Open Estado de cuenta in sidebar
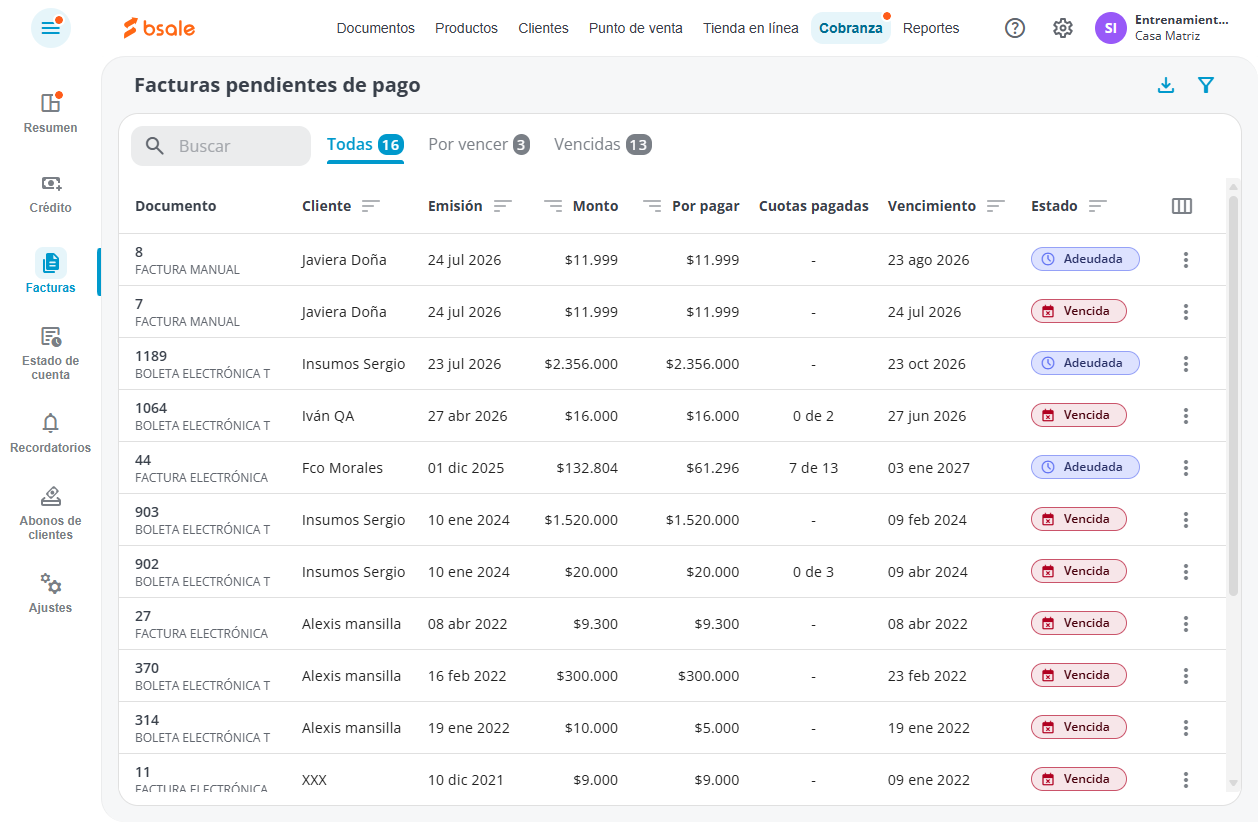The image size is (1258, 822). point(51,353)
